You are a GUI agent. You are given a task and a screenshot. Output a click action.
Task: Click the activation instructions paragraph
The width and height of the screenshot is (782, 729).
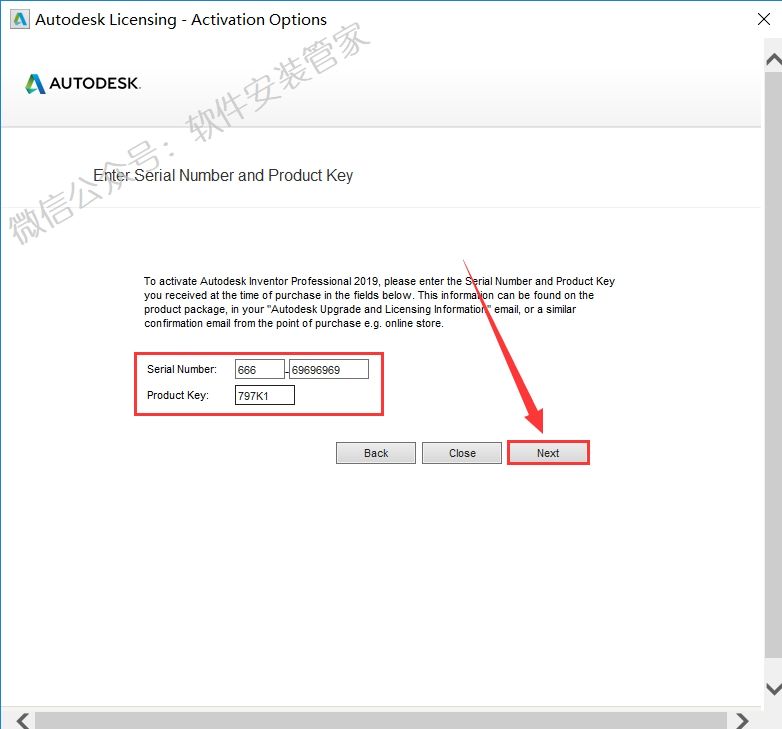[378, 302]
